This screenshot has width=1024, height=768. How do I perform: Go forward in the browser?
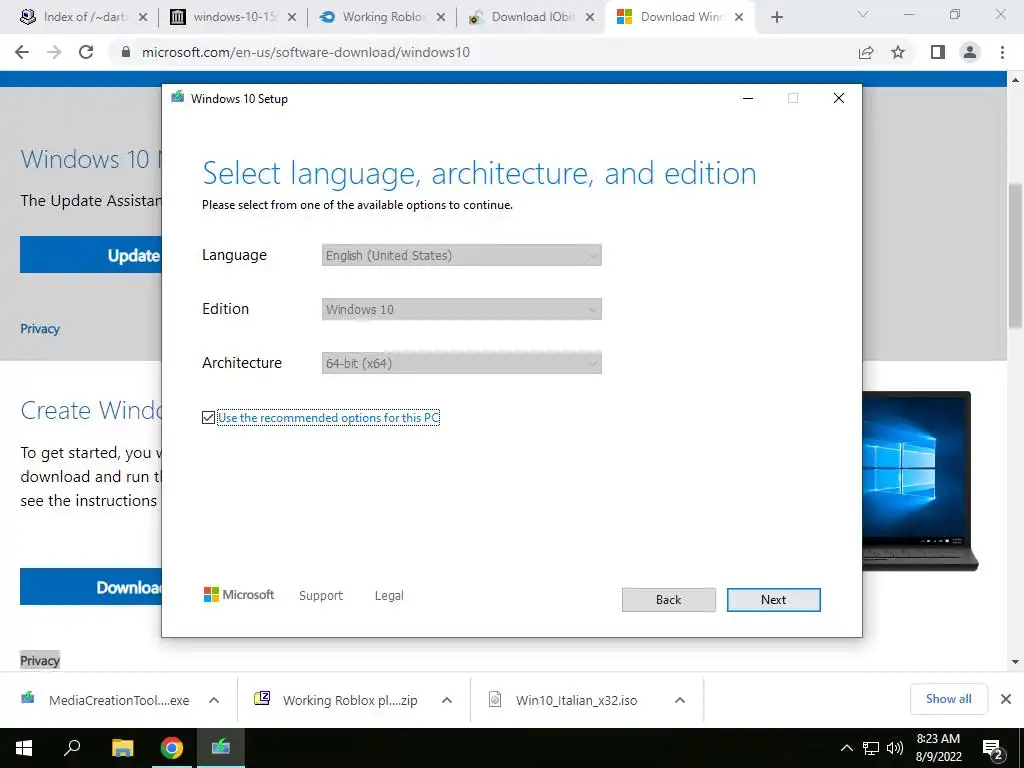pyautogui.click(x=54, y=52)
